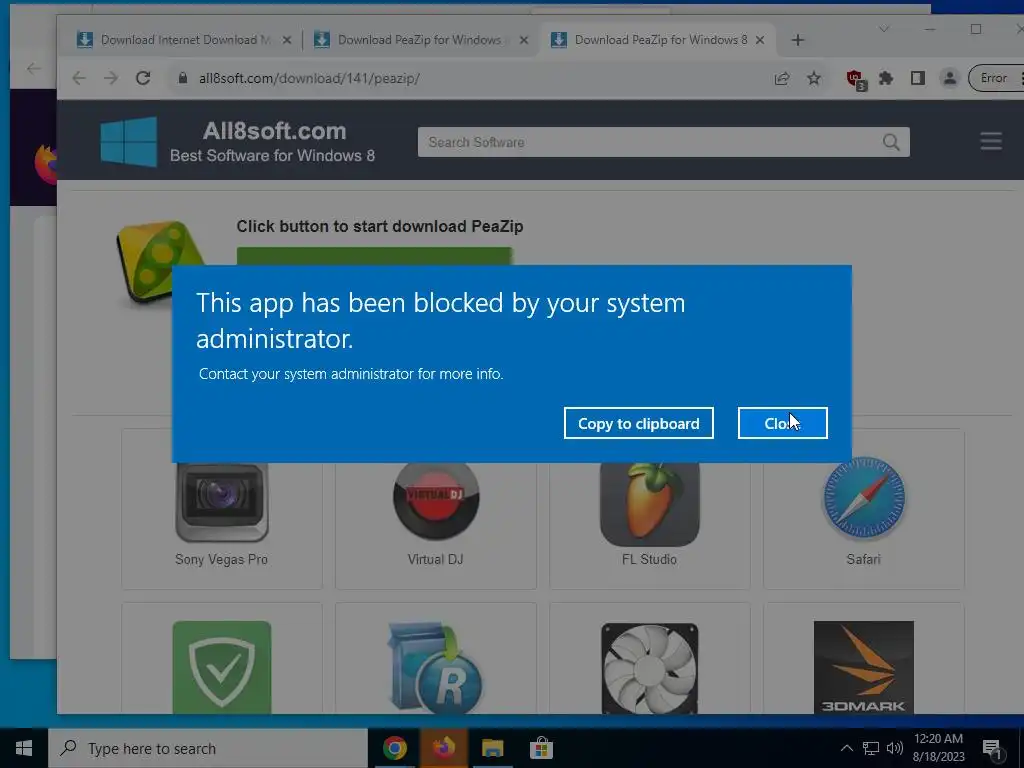Open Chrome profile avatar
1024x768 pixels.
[x=950, y=78]
